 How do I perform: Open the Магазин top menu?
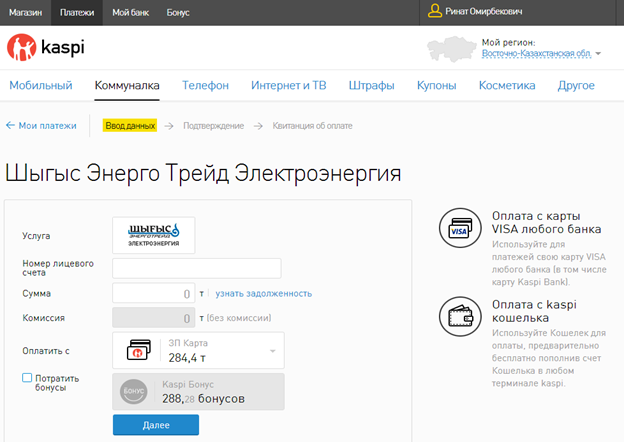click(25, 12)
